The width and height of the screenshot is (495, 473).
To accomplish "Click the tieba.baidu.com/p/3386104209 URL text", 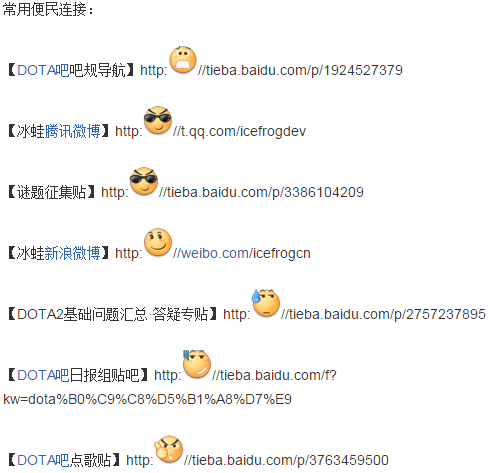I will tap(261, 193).
